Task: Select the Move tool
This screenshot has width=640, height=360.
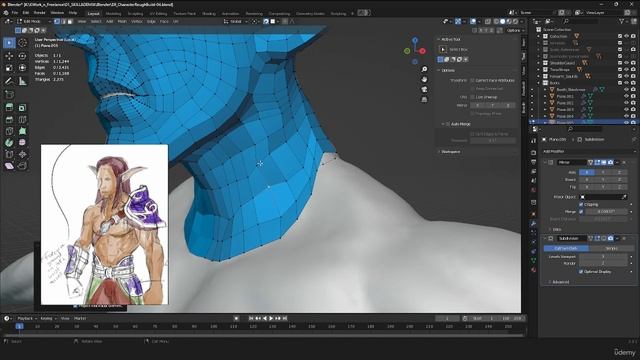Action: pyautogui.click(x=9, y=56)
